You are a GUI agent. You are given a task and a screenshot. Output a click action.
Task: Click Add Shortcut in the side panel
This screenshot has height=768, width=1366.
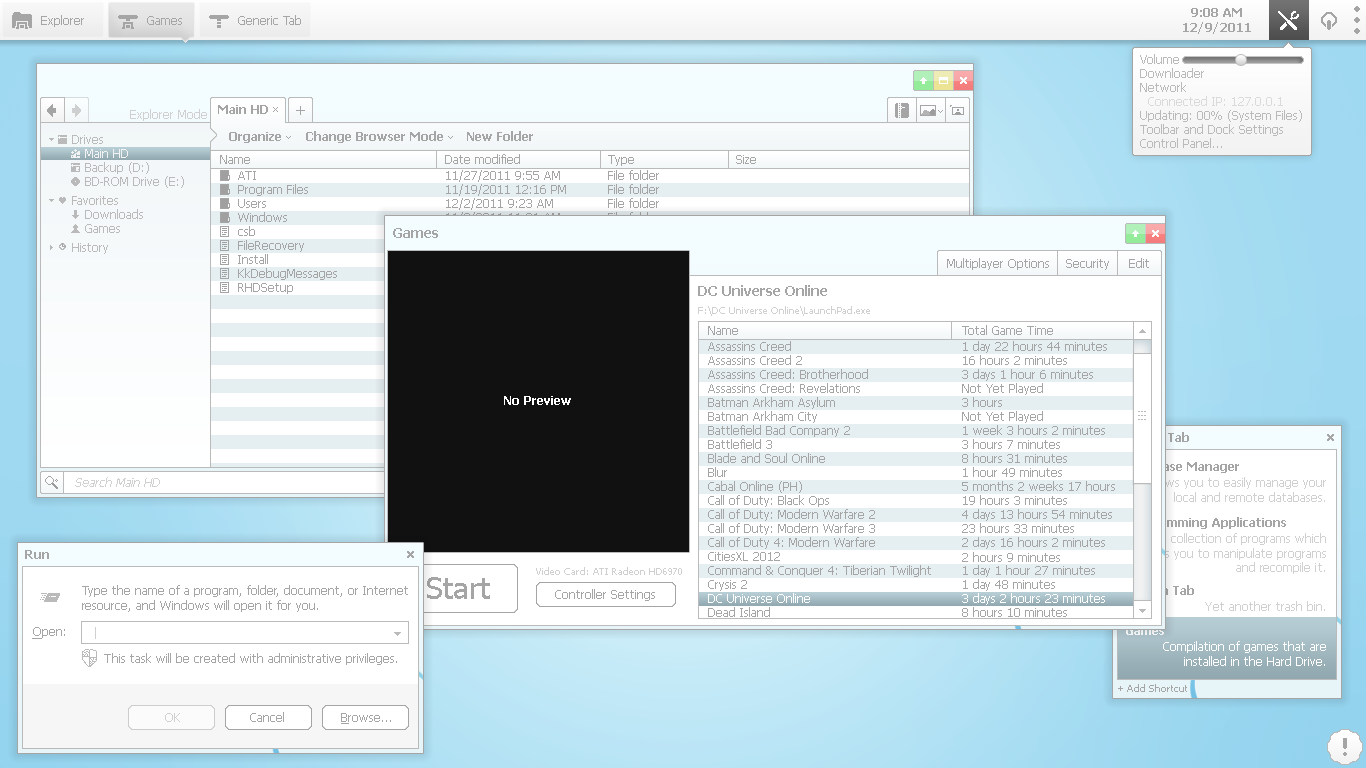(1153, 688)
